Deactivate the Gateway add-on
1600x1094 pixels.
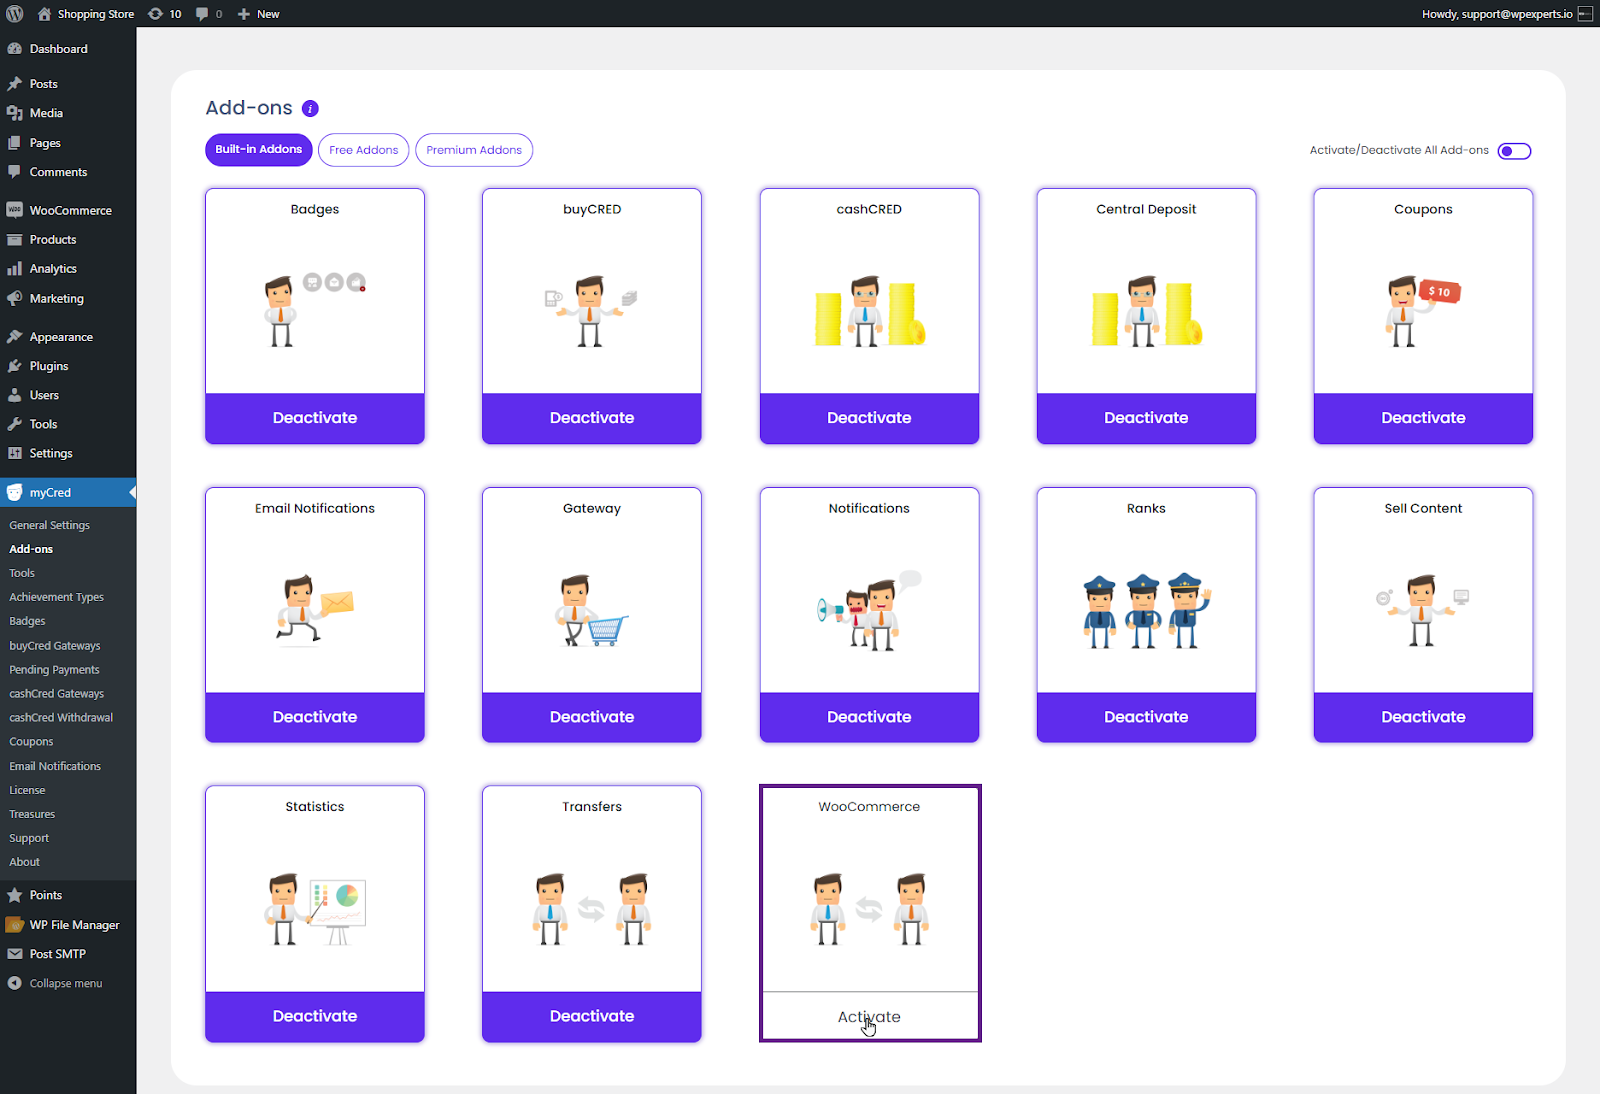(x=592, y=717)
